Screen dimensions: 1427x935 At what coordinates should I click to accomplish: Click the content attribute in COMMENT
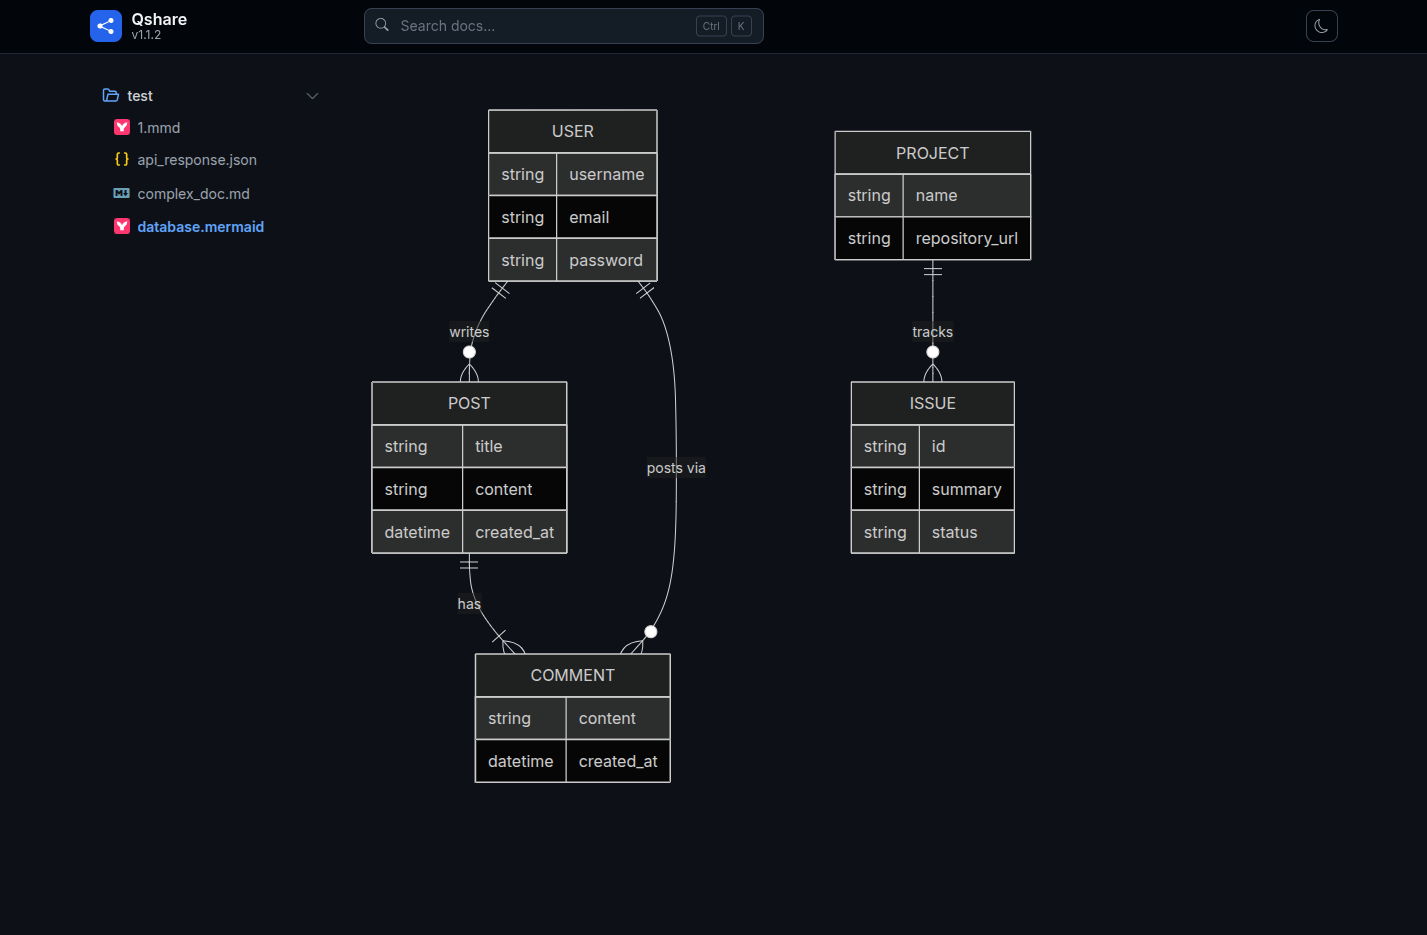coord(618,718)
